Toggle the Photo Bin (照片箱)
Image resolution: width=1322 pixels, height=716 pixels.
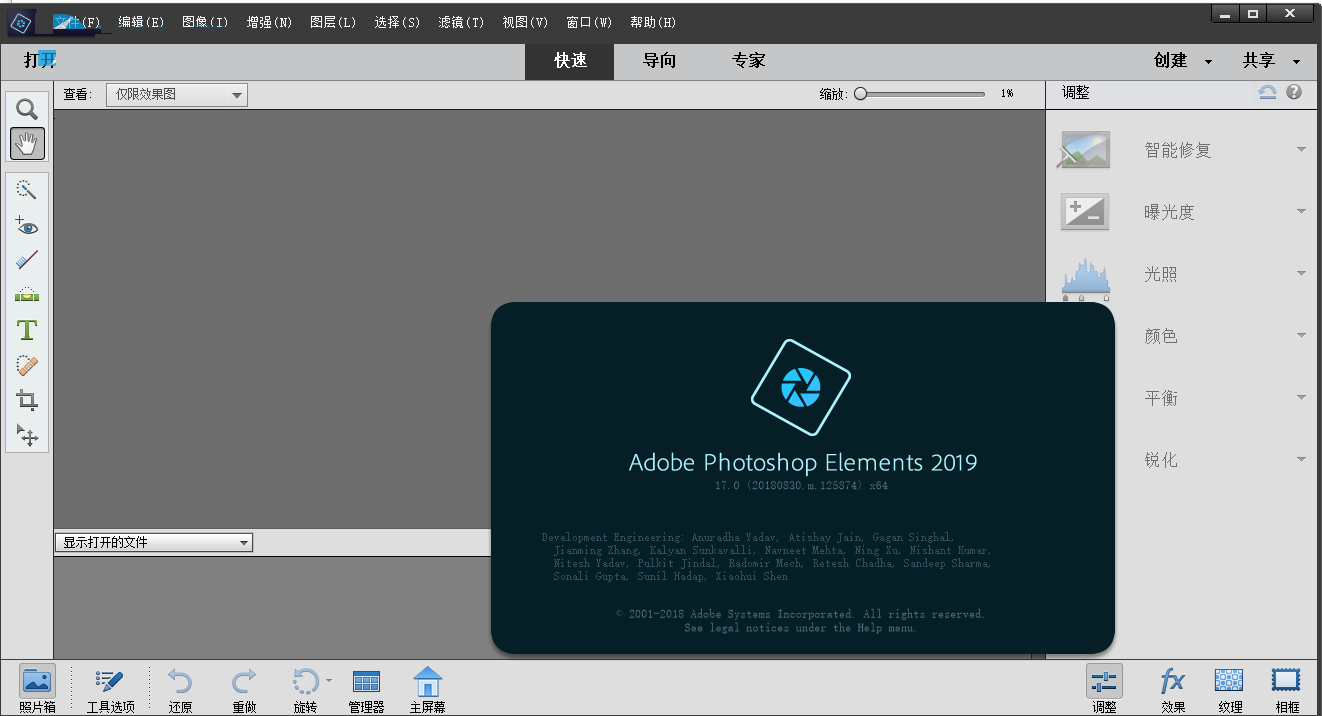37,690
